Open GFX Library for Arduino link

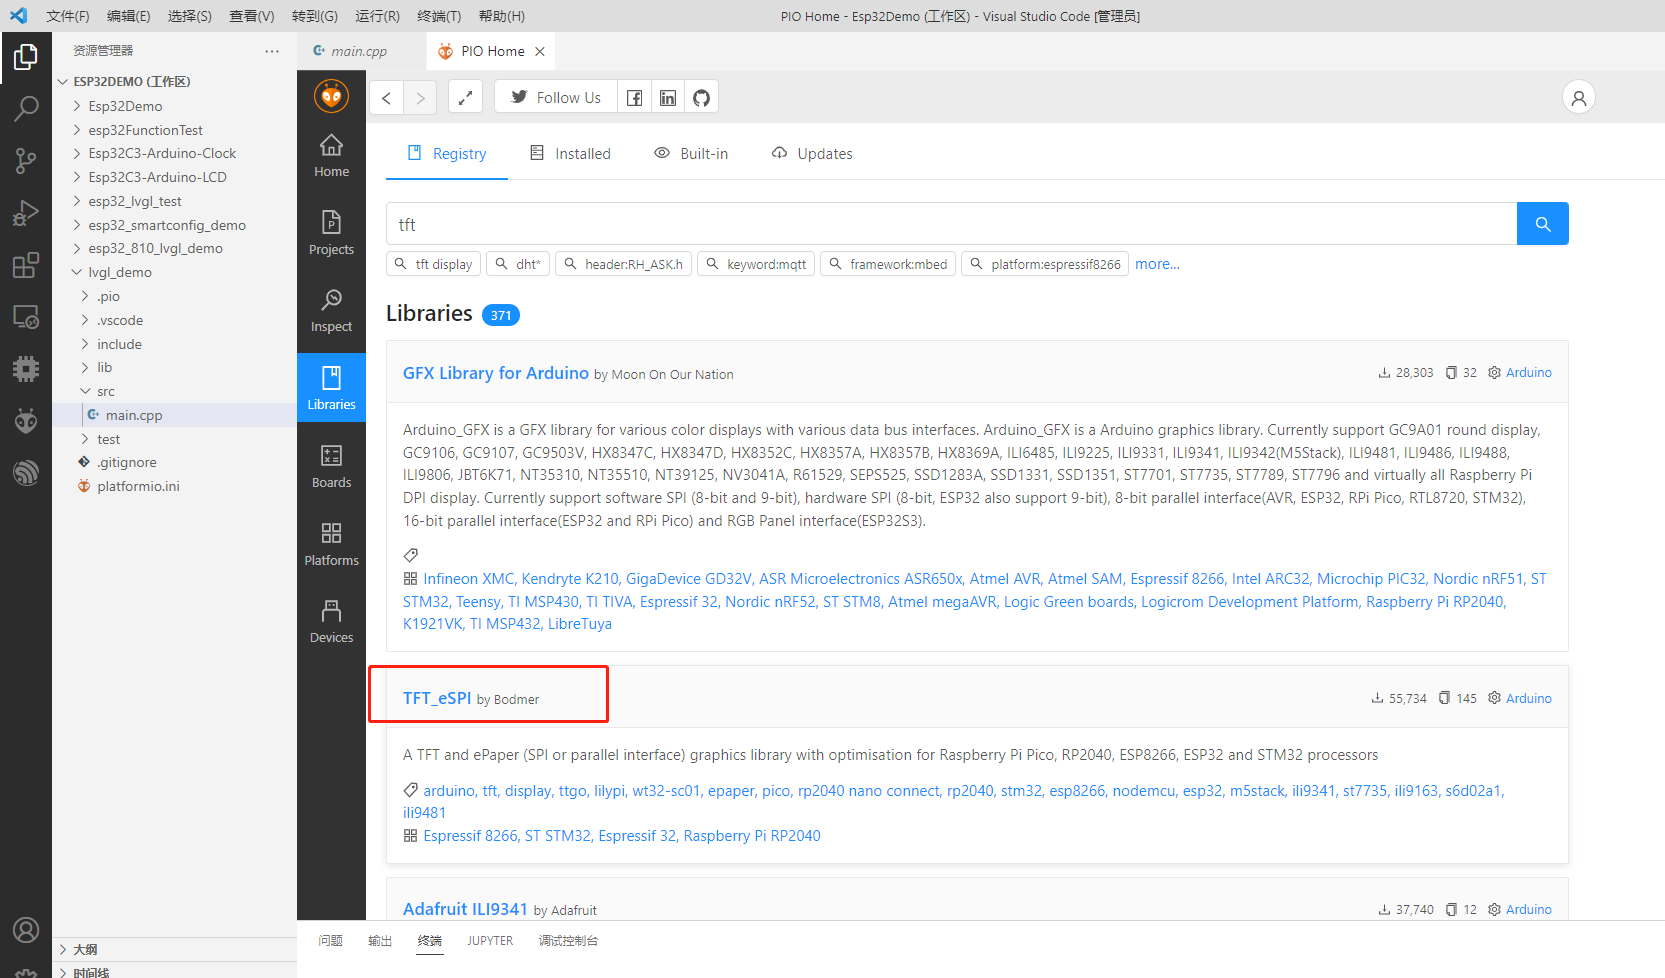coord(496,373)
